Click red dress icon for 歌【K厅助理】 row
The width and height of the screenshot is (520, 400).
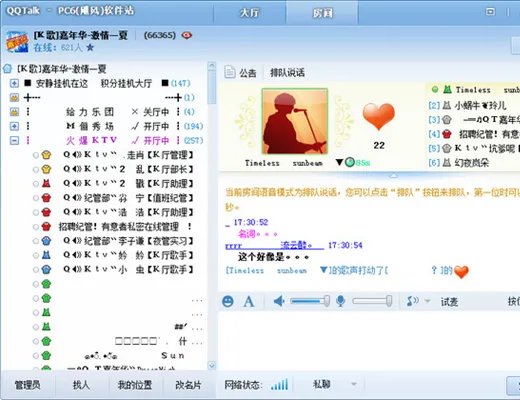click(46, 183)
